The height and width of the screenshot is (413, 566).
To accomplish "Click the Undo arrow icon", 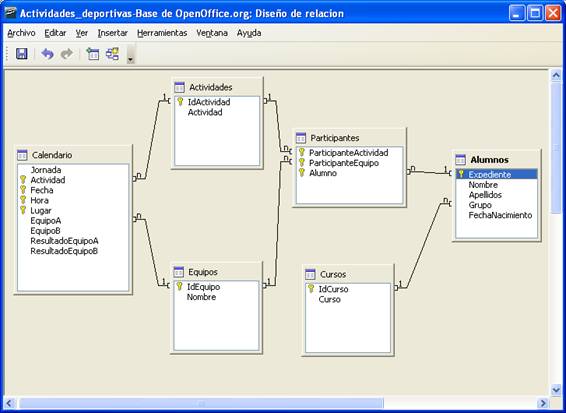I will point(47,54).
